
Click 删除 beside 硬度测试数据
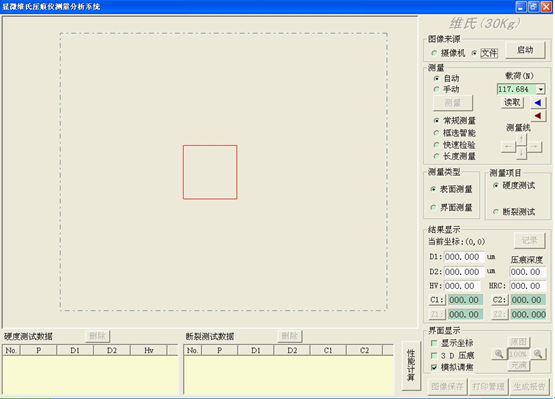pyautogui.click(x=97, y=336)
